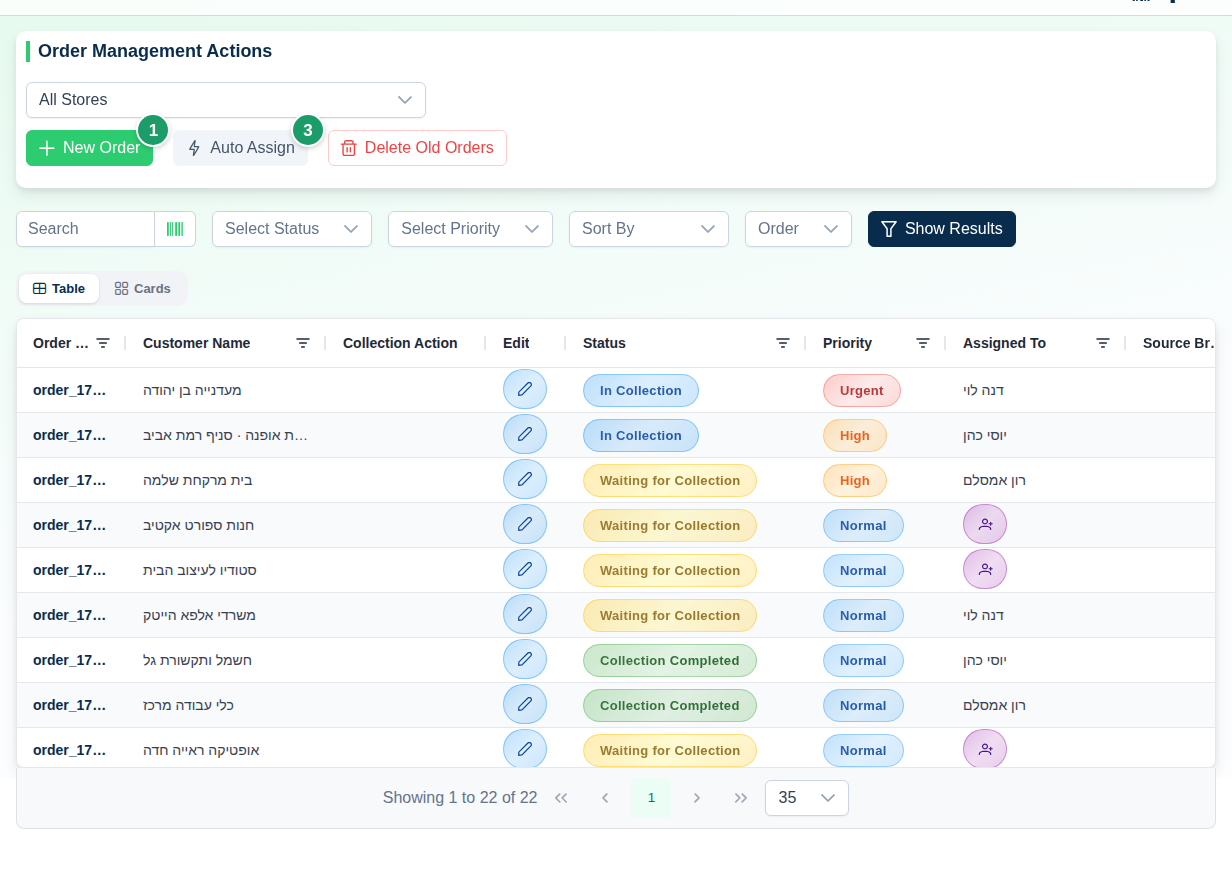Click the barcode scanner icon beside Search
Screen dimensions: 1232x875
tap(175, 229)
